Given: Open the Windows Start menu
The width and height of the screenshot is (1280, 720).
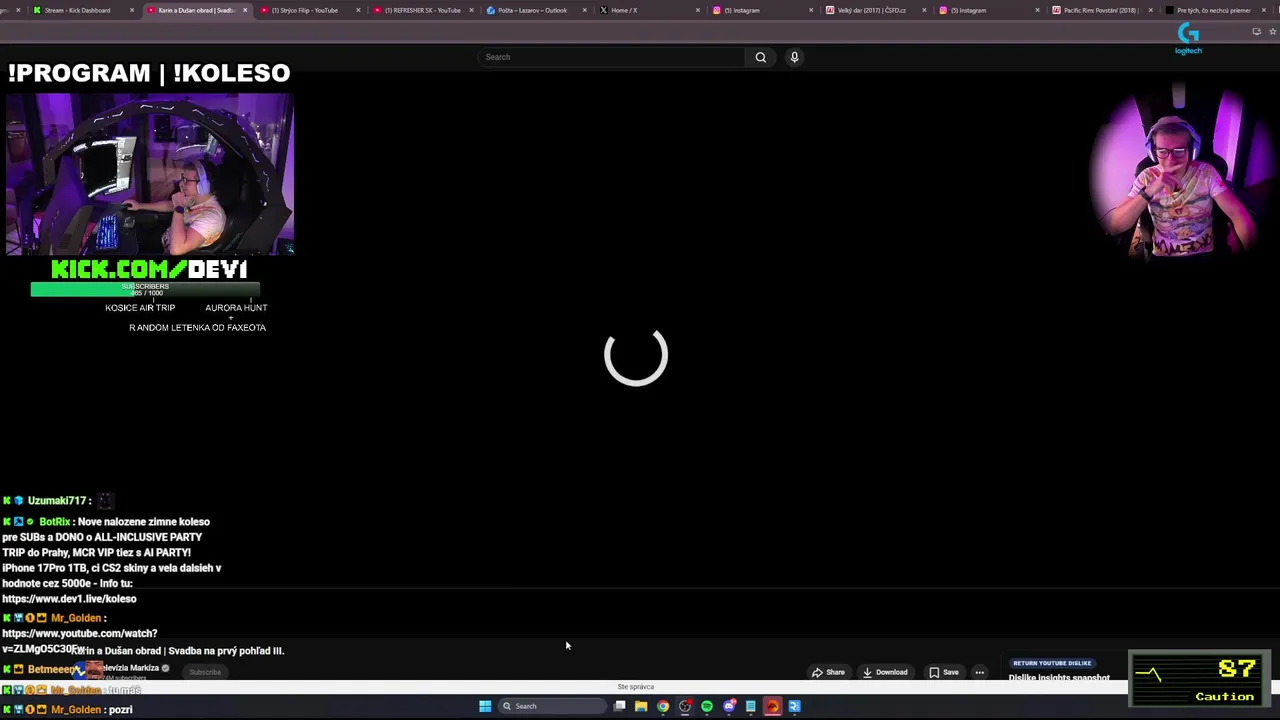Looking at the screenshot, I should (485, 706).
